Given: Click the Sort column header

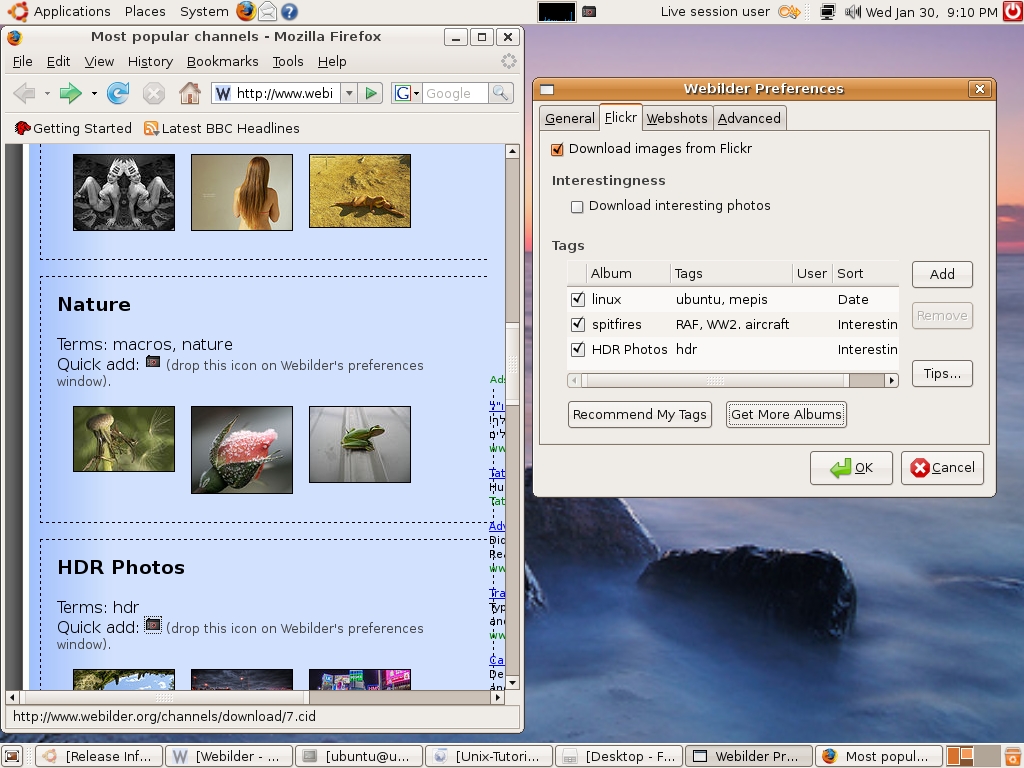Looking at the screenshot, I should point(865,274).
